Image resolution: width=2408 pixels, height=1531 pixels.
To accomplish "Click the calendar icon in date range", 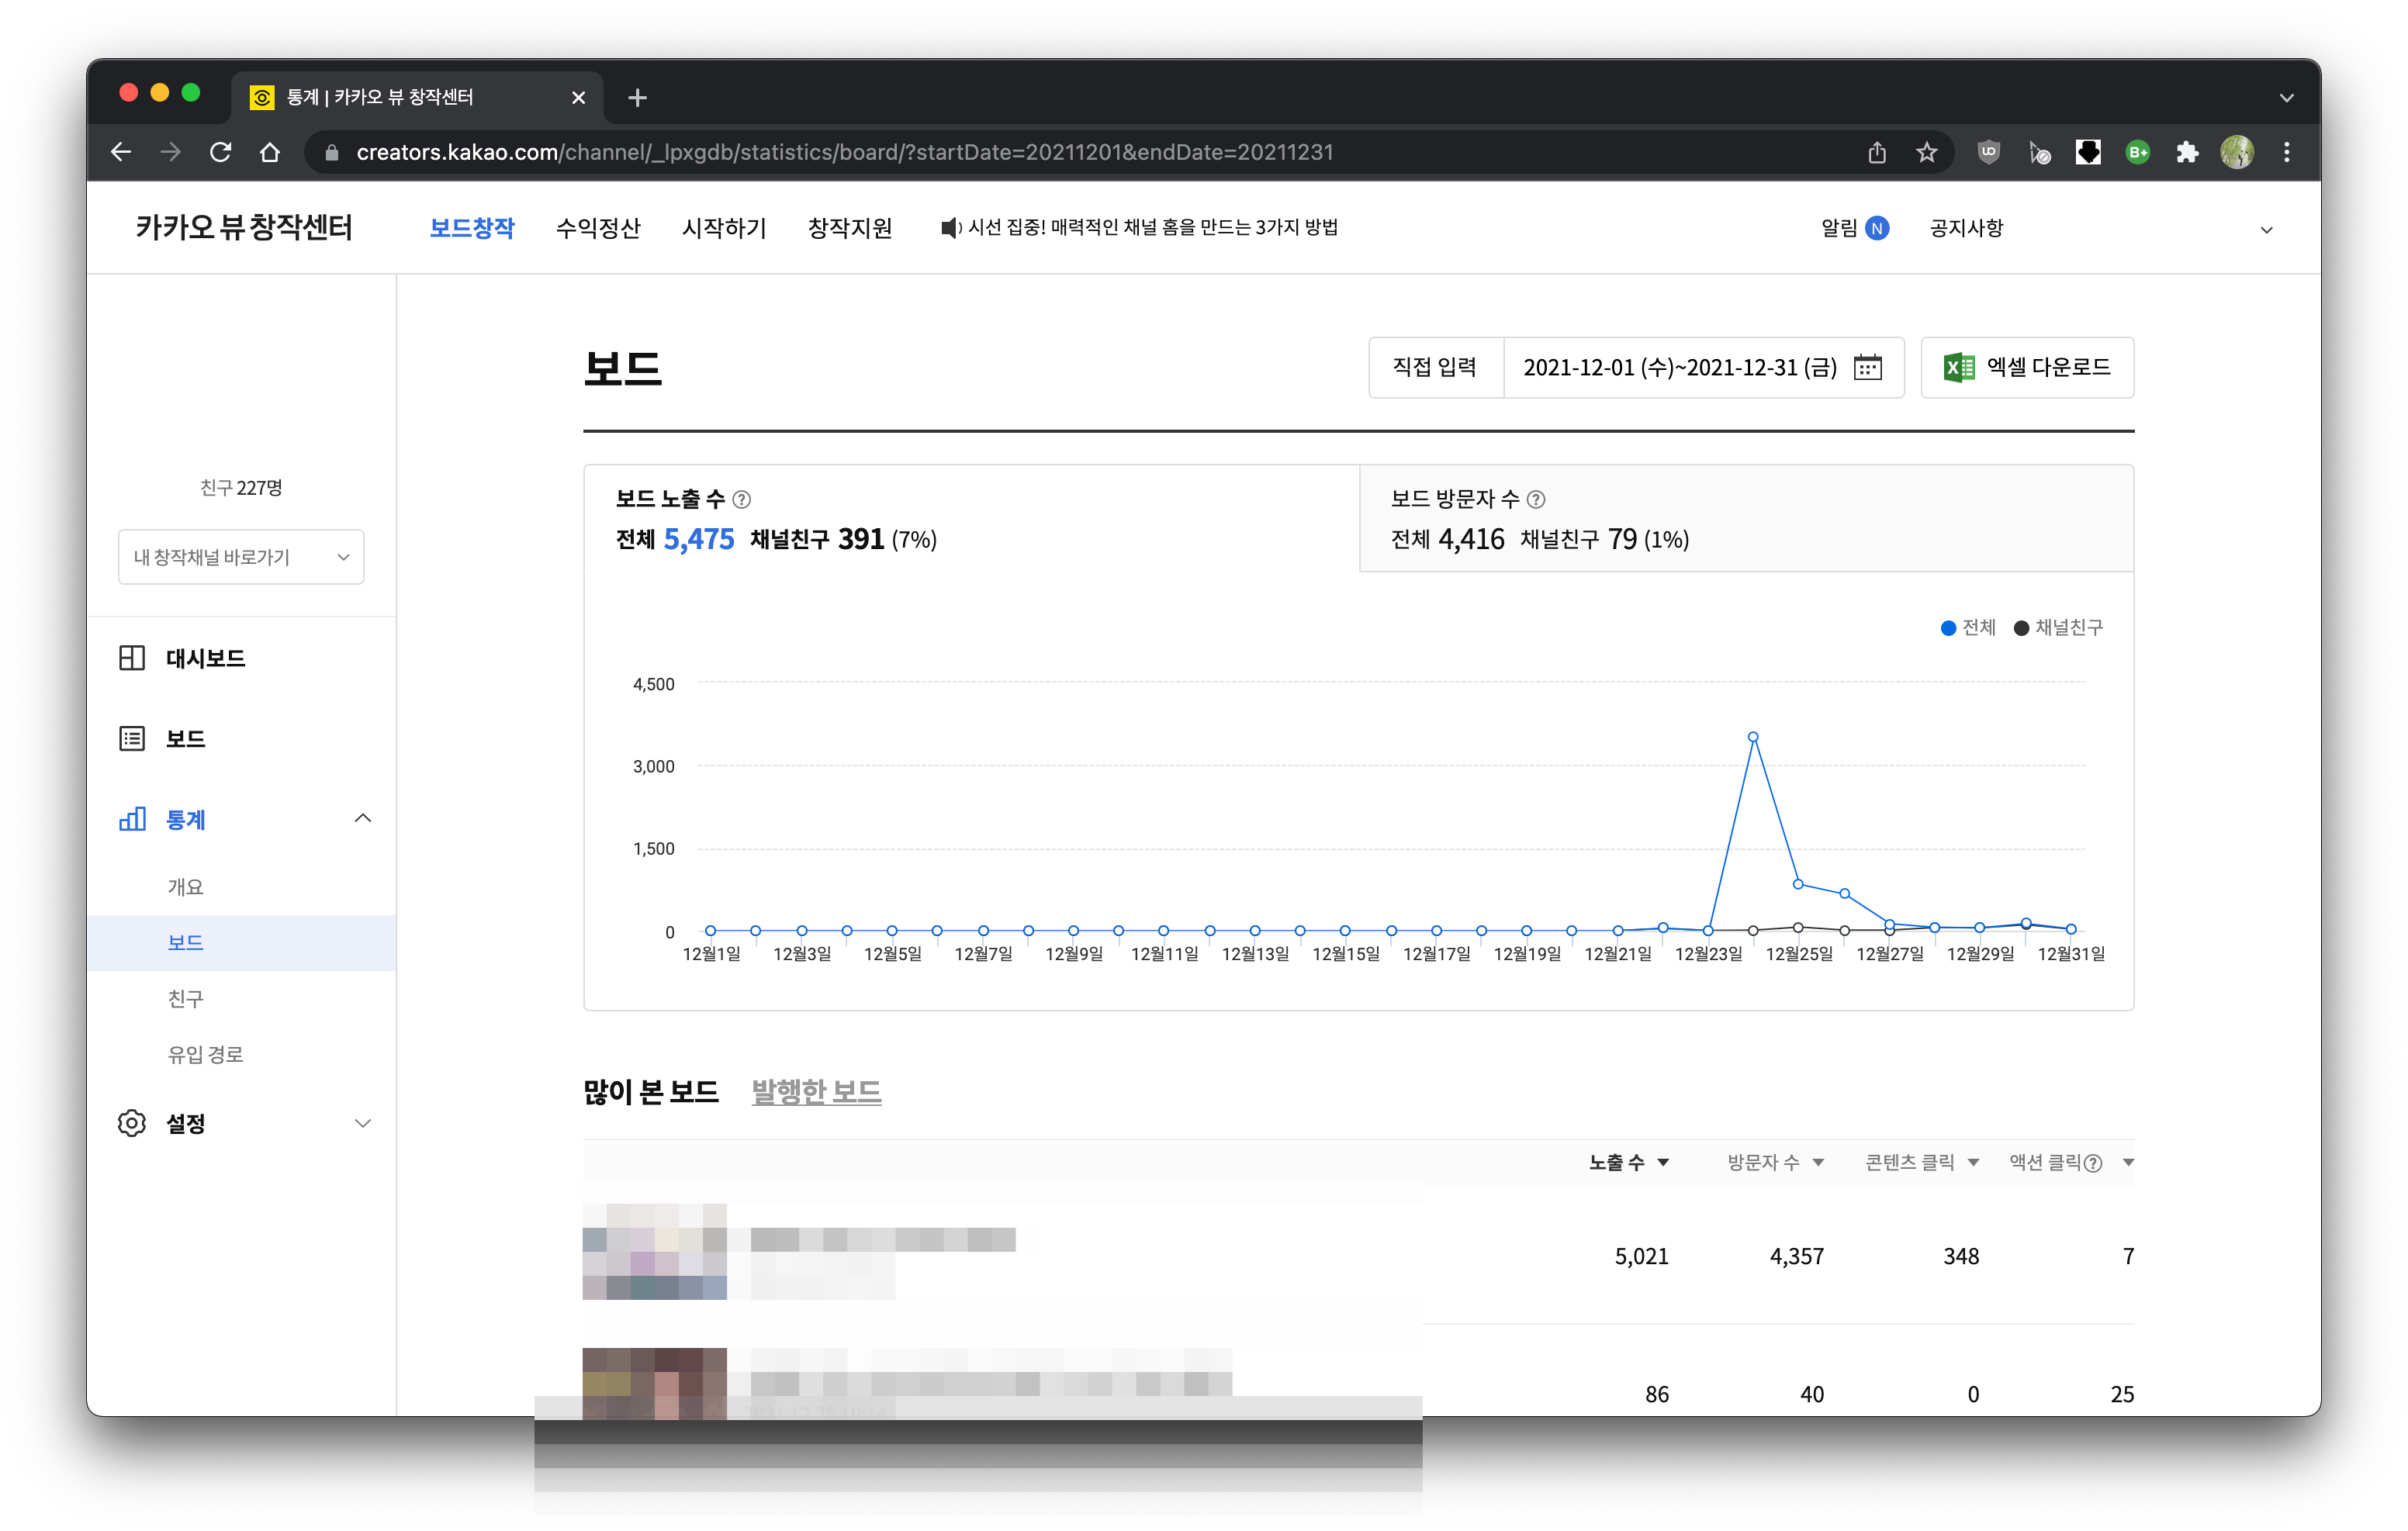I will (x=1867, y=367).
